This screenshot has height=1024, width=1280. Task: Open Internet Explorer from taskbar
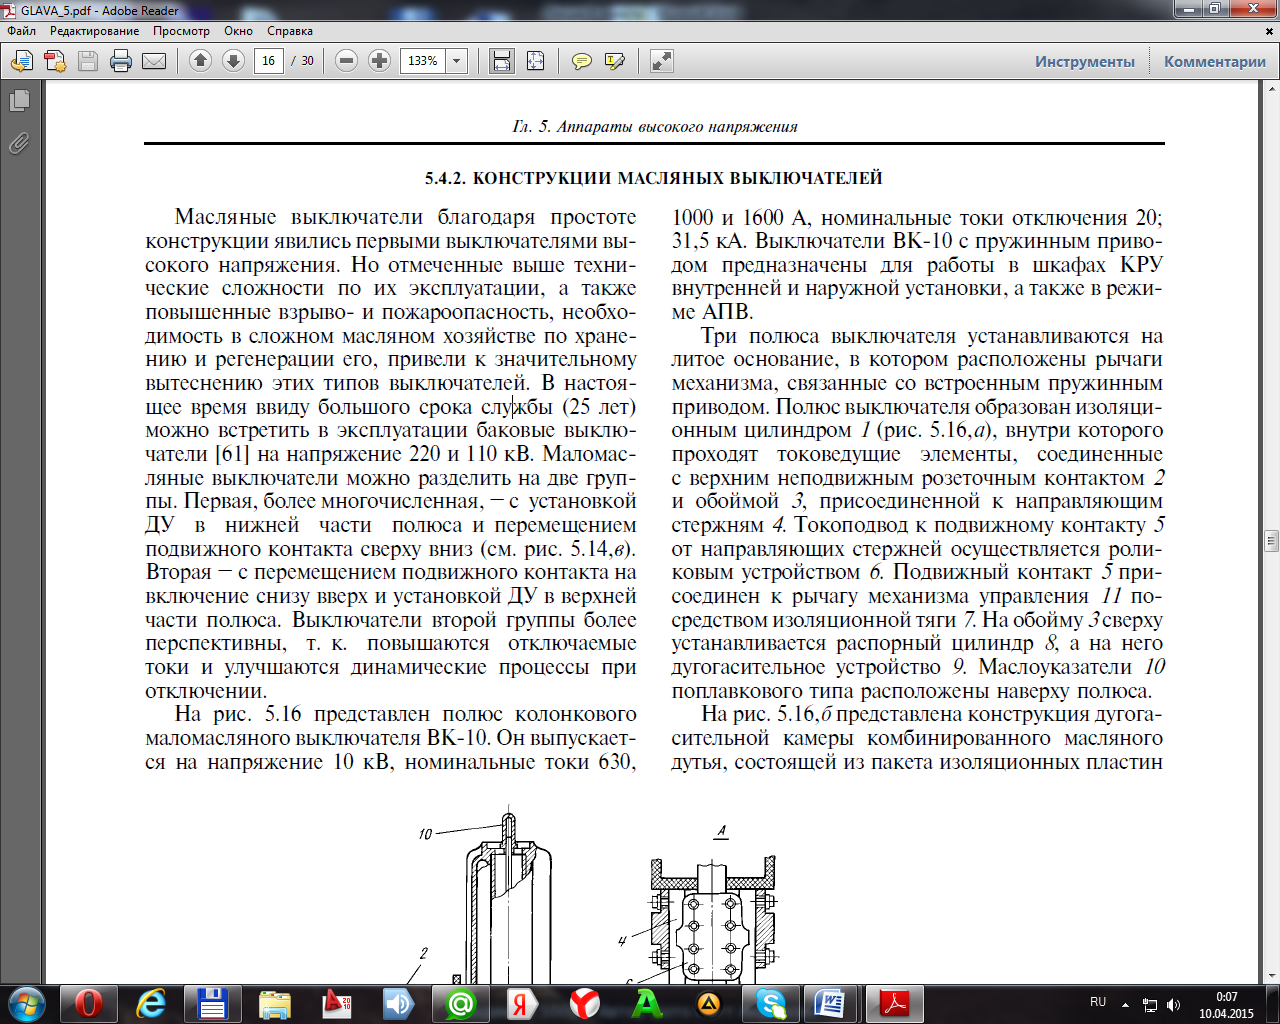[x=151, y=1004]
